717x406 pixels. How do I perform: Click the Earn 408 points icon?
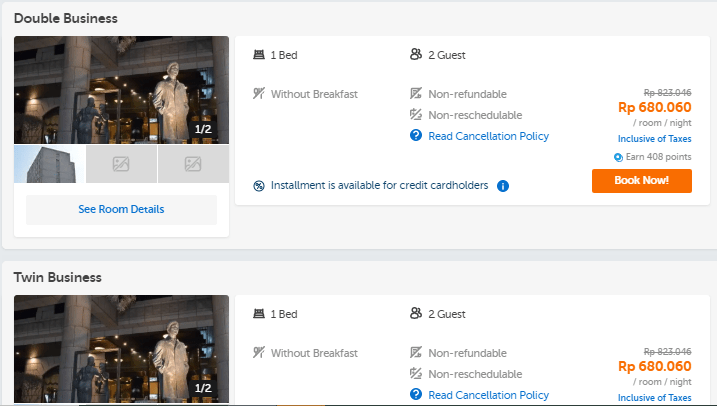[x=618, y=157]
